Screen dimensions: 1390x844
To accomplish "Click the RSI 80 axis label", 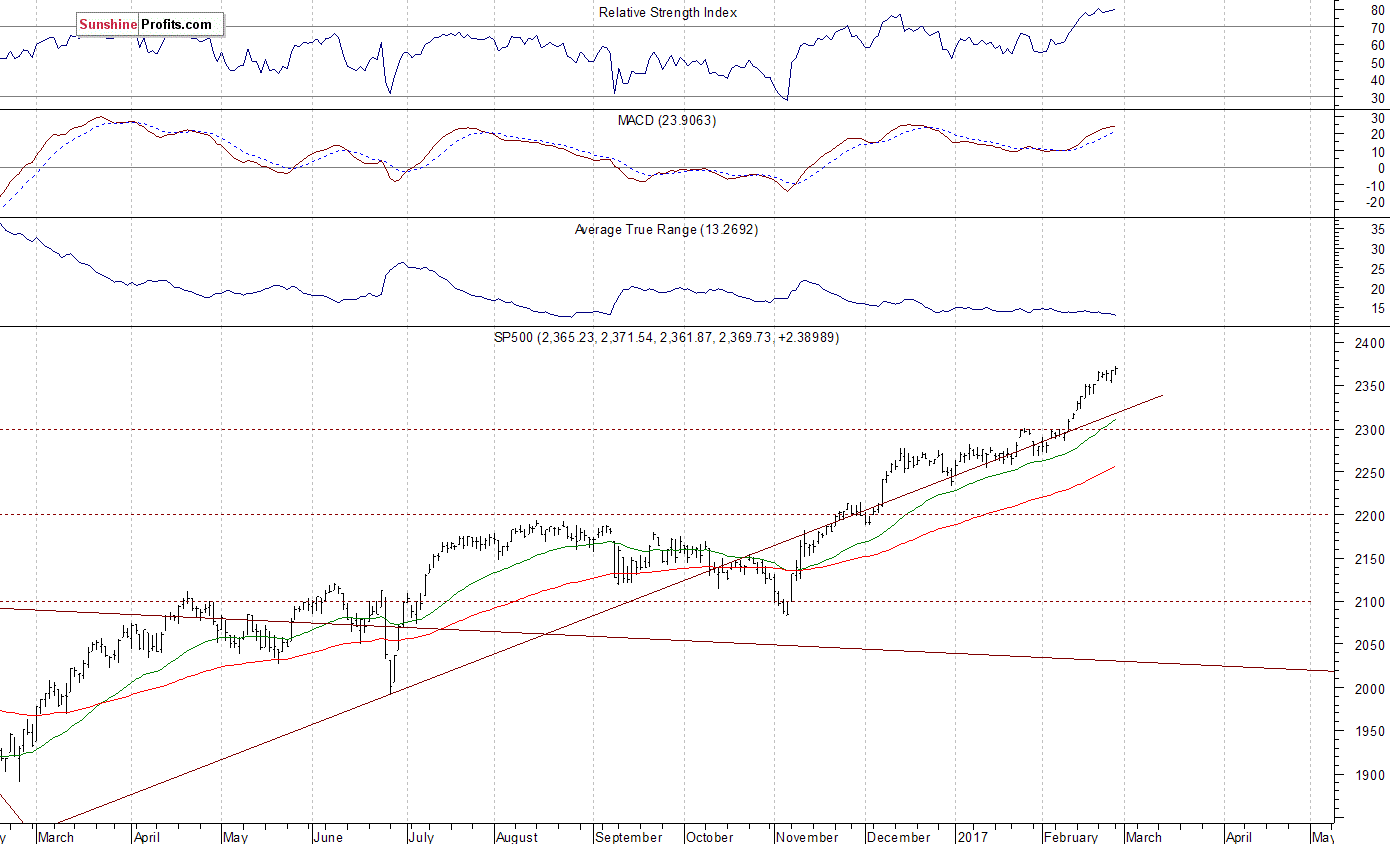I will tap(1378, 10).
